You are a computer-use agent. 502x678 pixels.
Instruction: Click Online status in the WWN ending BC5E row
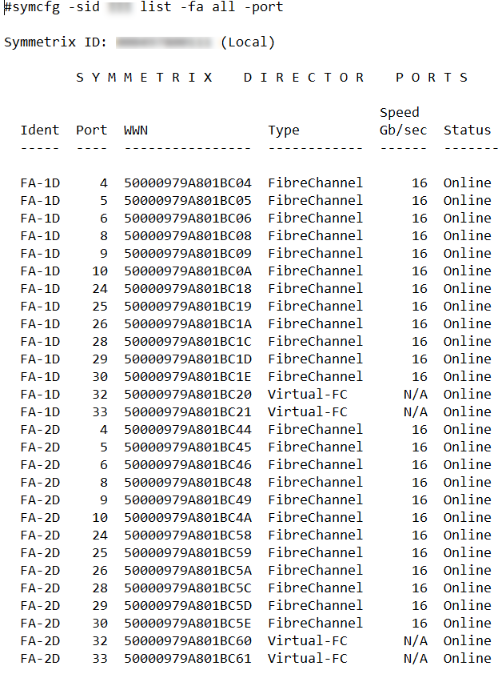(467, 623)
